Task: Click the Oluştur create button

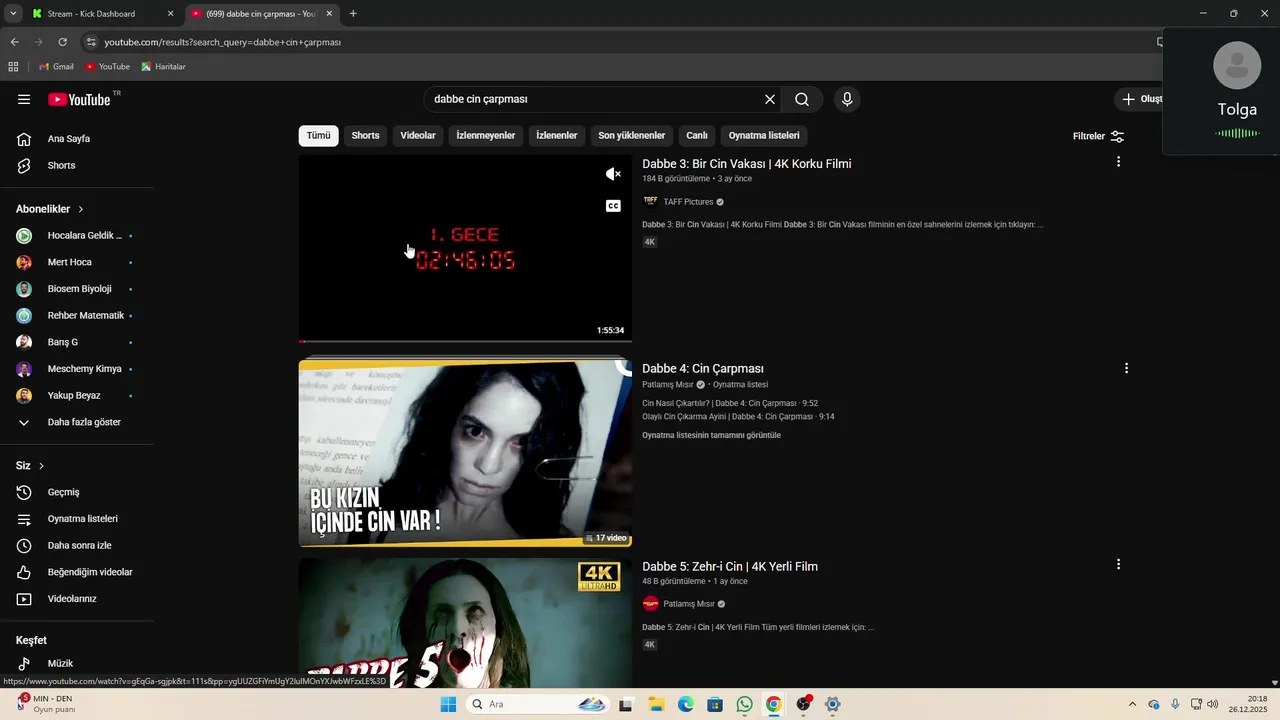Action: [1138, 99]
